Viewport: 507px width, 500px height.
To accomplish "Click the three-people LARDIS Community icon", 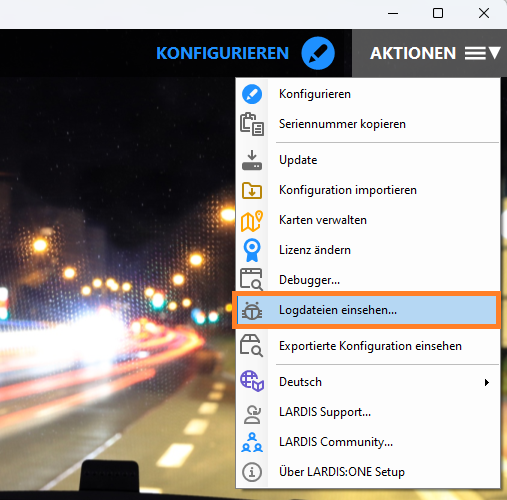I will click(x=252, y=442).
